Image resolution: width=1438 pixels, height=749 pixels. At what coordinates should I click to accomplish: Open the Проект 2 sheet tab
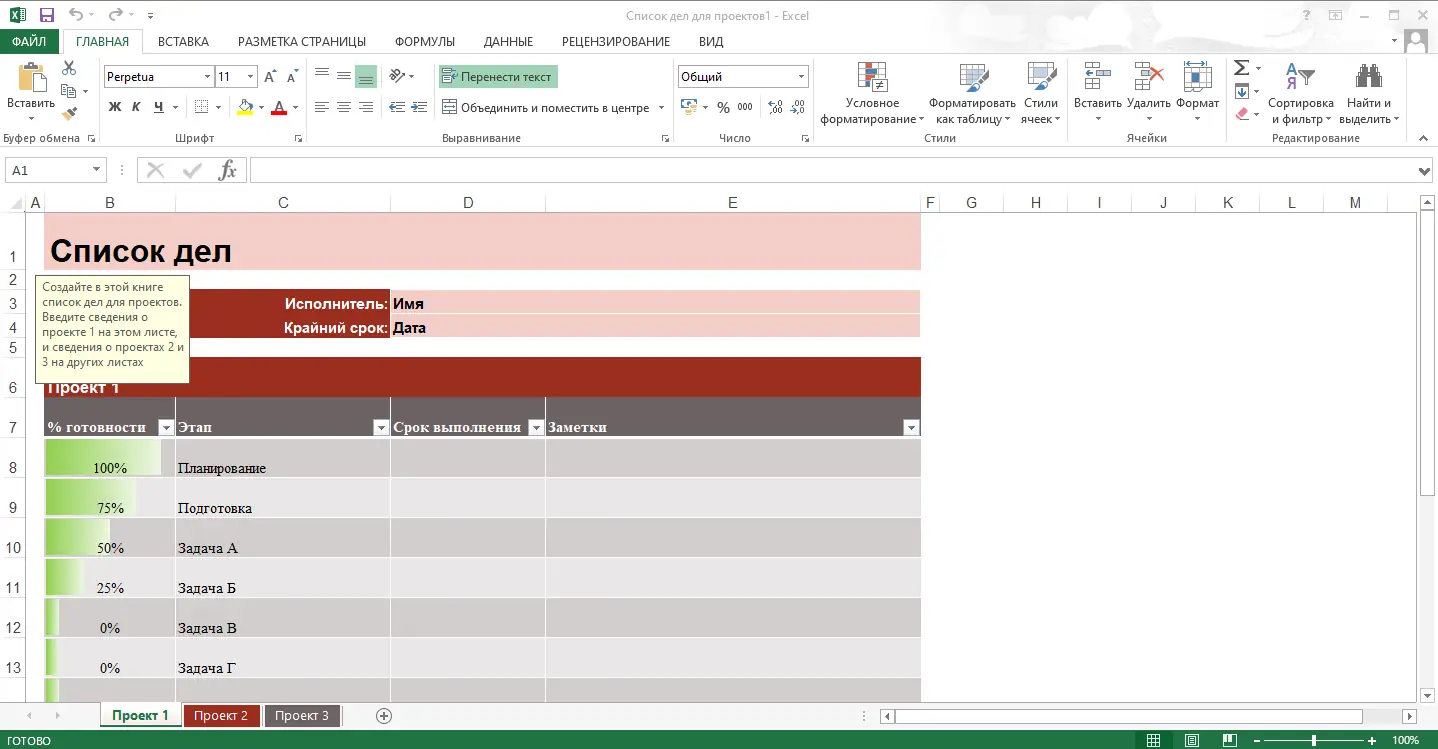pos(221,715)
